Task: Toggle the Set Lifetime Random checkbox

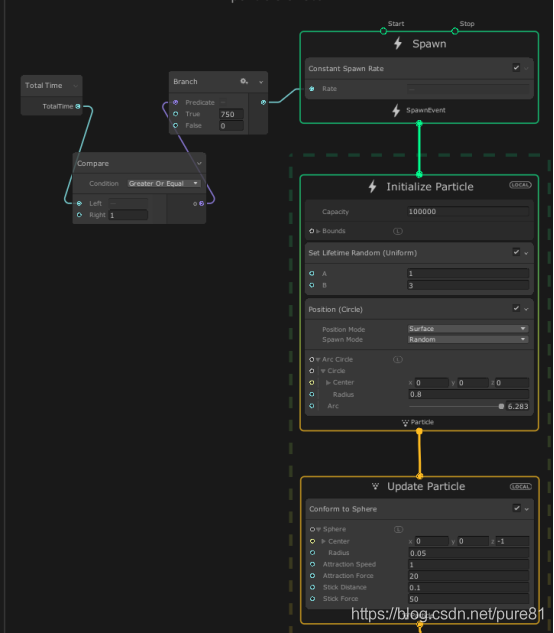Action: tap(516, 252)
